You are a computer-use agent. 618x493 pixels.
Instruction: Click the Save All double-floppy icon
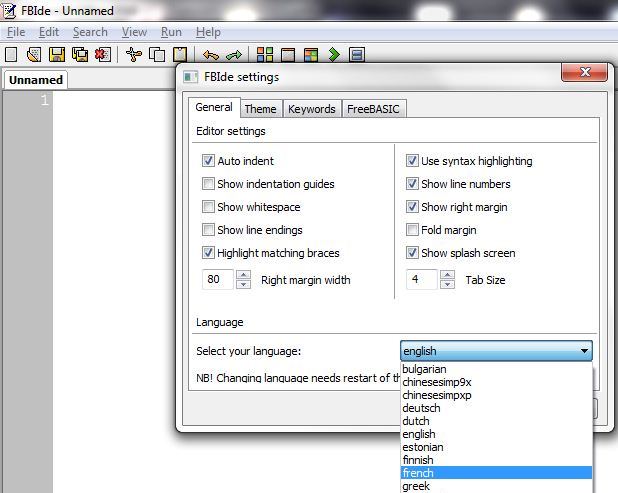80,54
